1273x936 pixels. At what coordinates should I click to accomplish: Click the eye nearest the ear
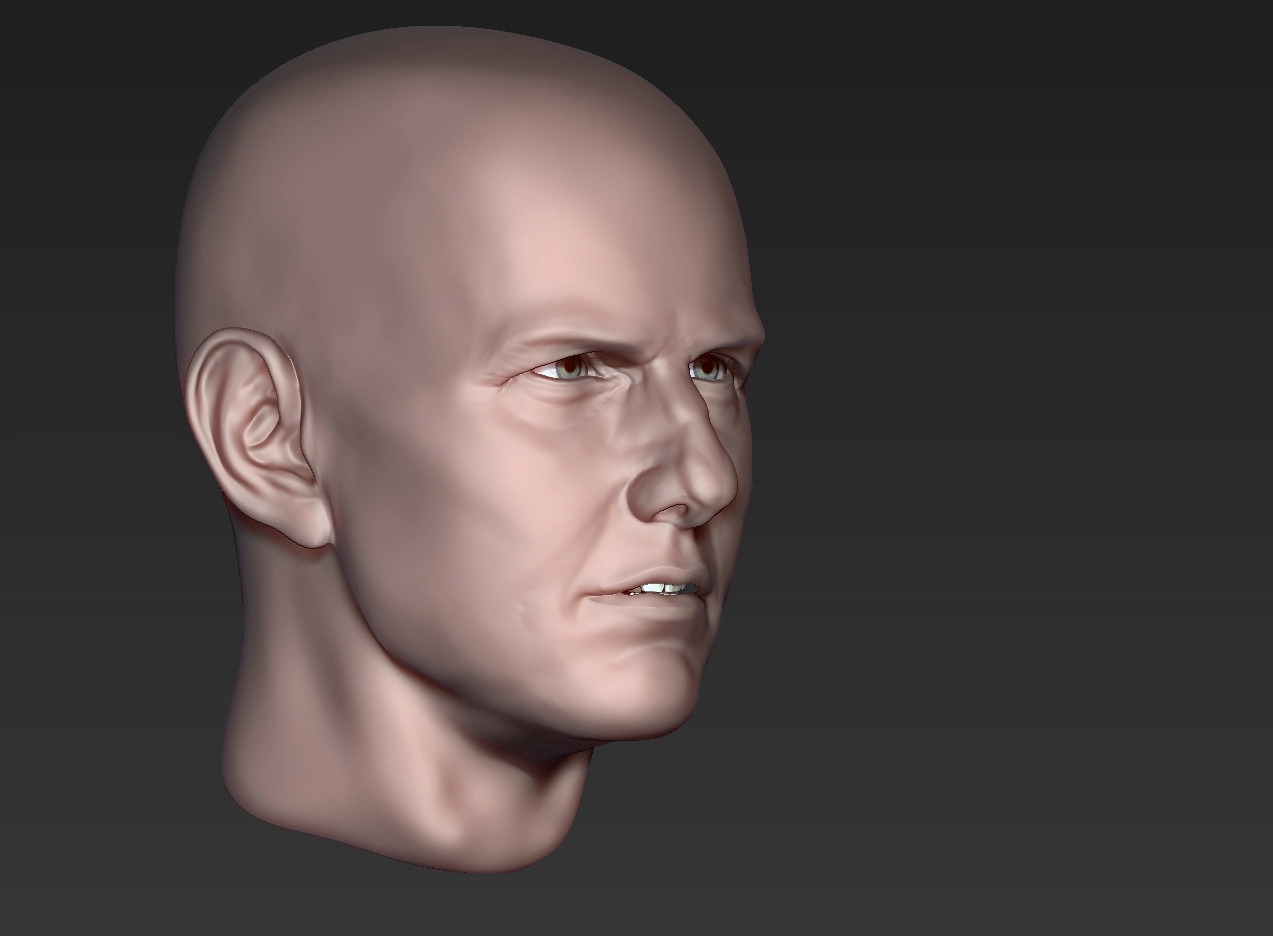tap(565, 370)
